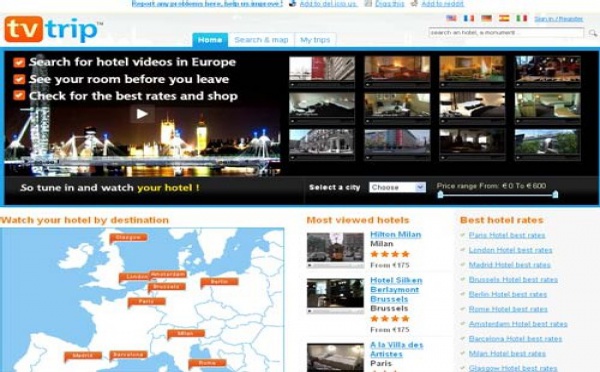Open the Hilton Milan hotel link
Screen dimensions: 600x372
pos(396,235)
